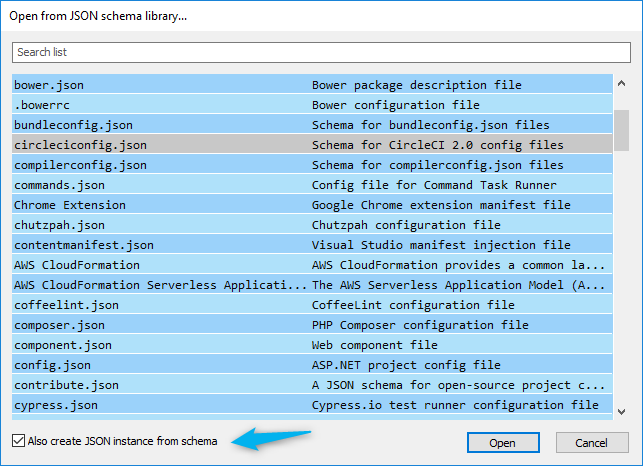
Task: Select the Chrome Extension schema
Action: tap(312, 205)
